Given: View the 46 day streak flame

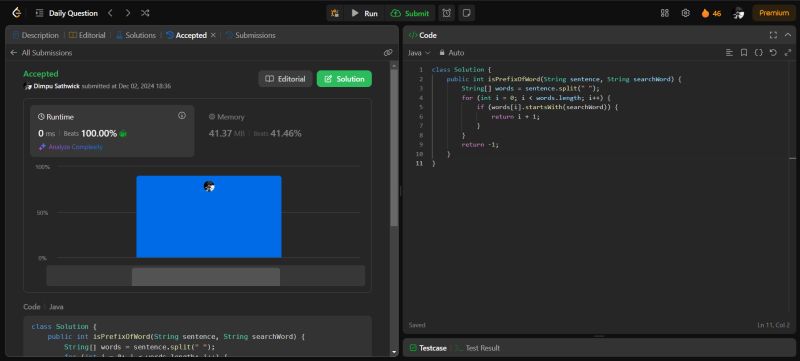Looking at the screenshot, I should coord(711,13).
